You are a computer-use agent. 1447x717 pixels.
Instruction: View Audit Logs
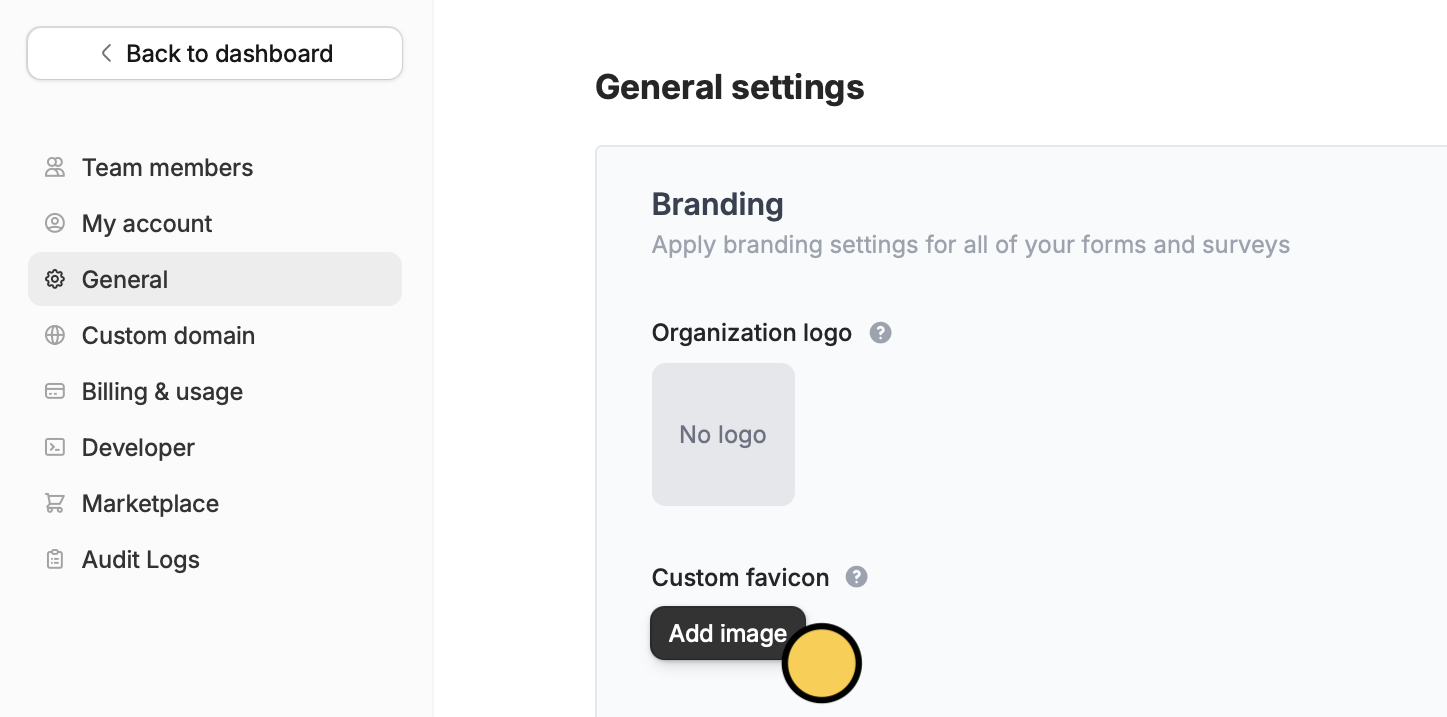(x=141, y=559)
